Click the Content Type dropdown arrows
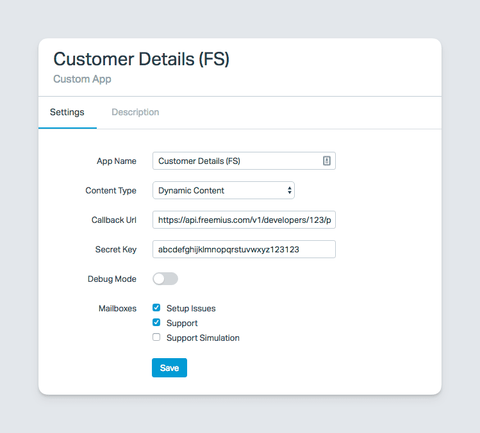Image resolution: width=480 pixels, height=433 pixels. tap(289, 190)
